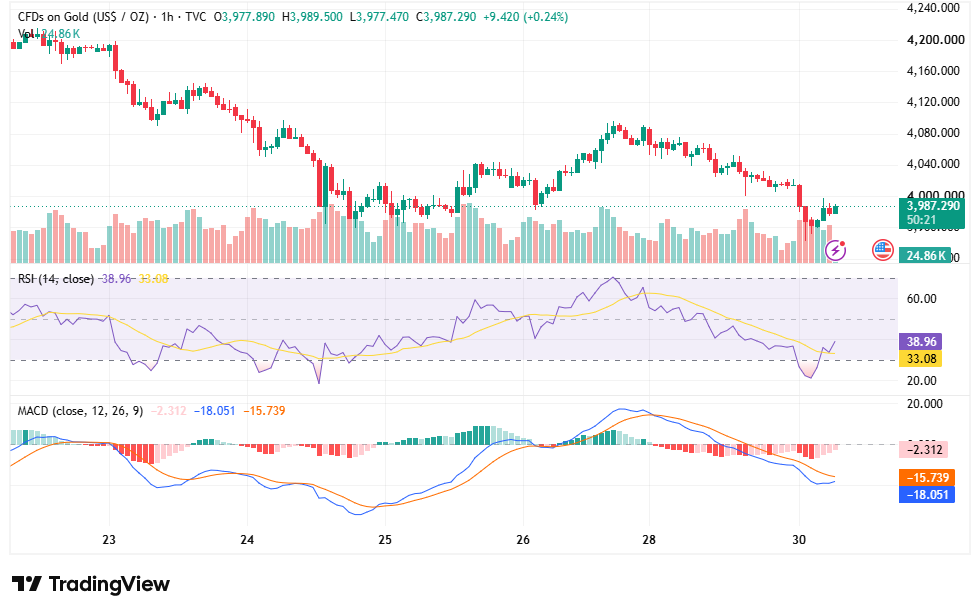
Task: Click the purple RSI value tag 38.96
Action: click(x=921, y=341)
